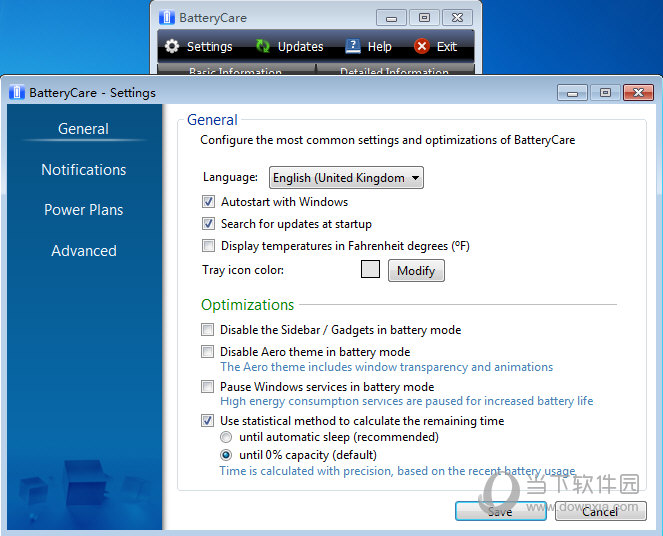The width and height of the screenshot is (663, 536).
Task: Open the Notifications settings section
Action: [83, 170]
